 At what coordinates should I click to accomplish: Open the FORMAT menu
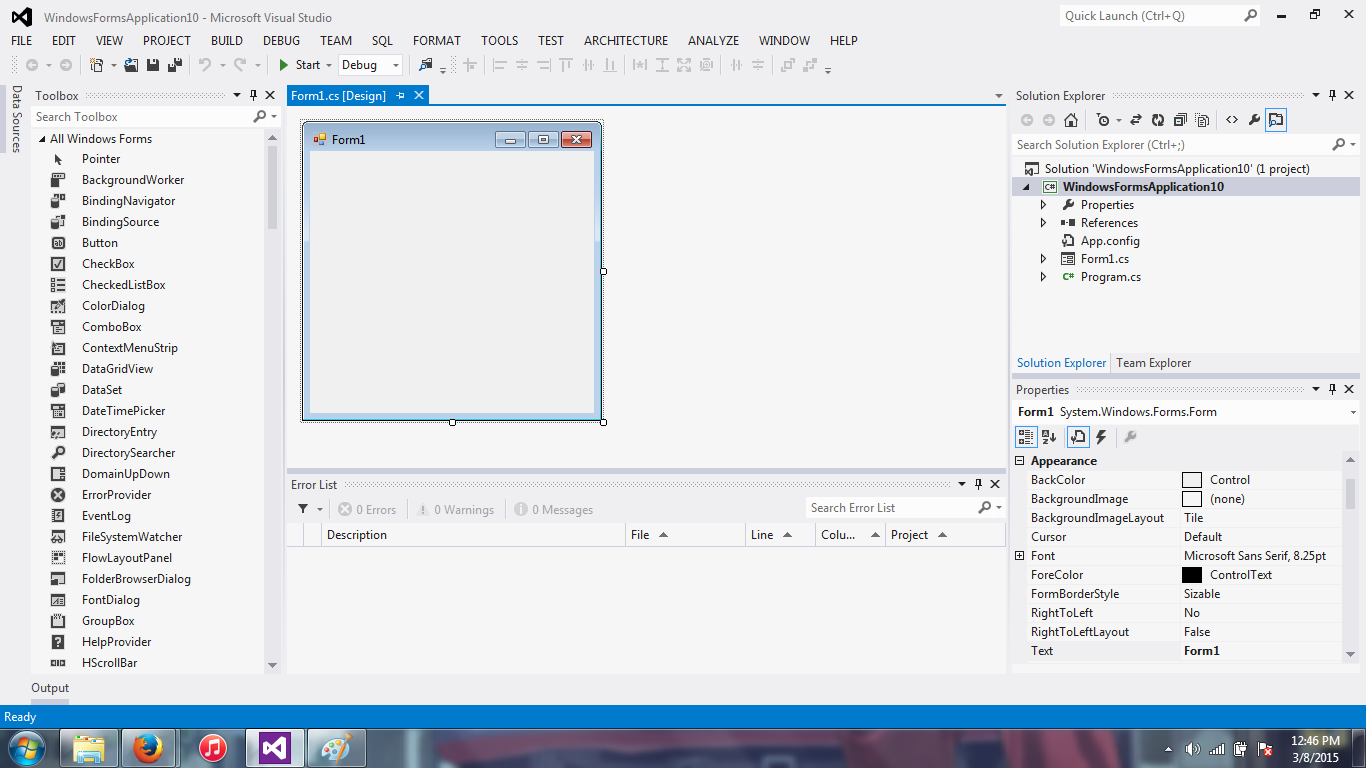pos(437,41)
